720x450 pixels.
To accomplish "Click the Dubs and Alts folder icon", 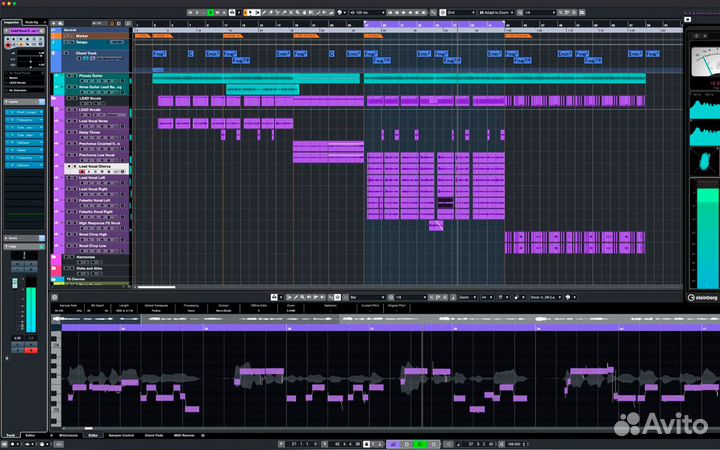I will 54,268.
